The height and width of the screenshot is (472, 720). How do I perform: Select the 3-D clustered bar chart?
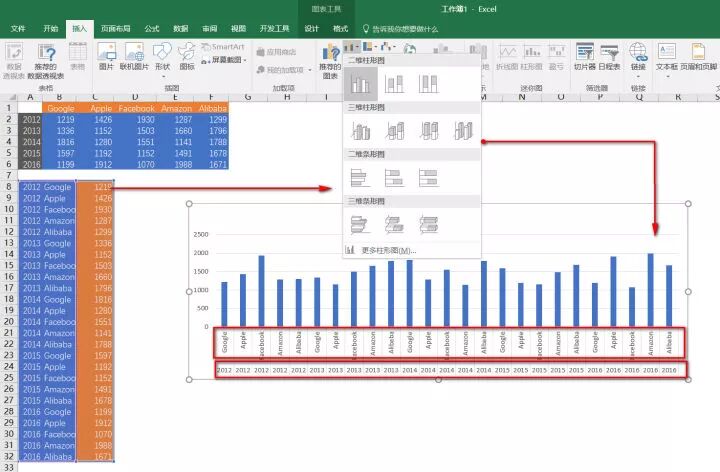[x=360, y=225]
